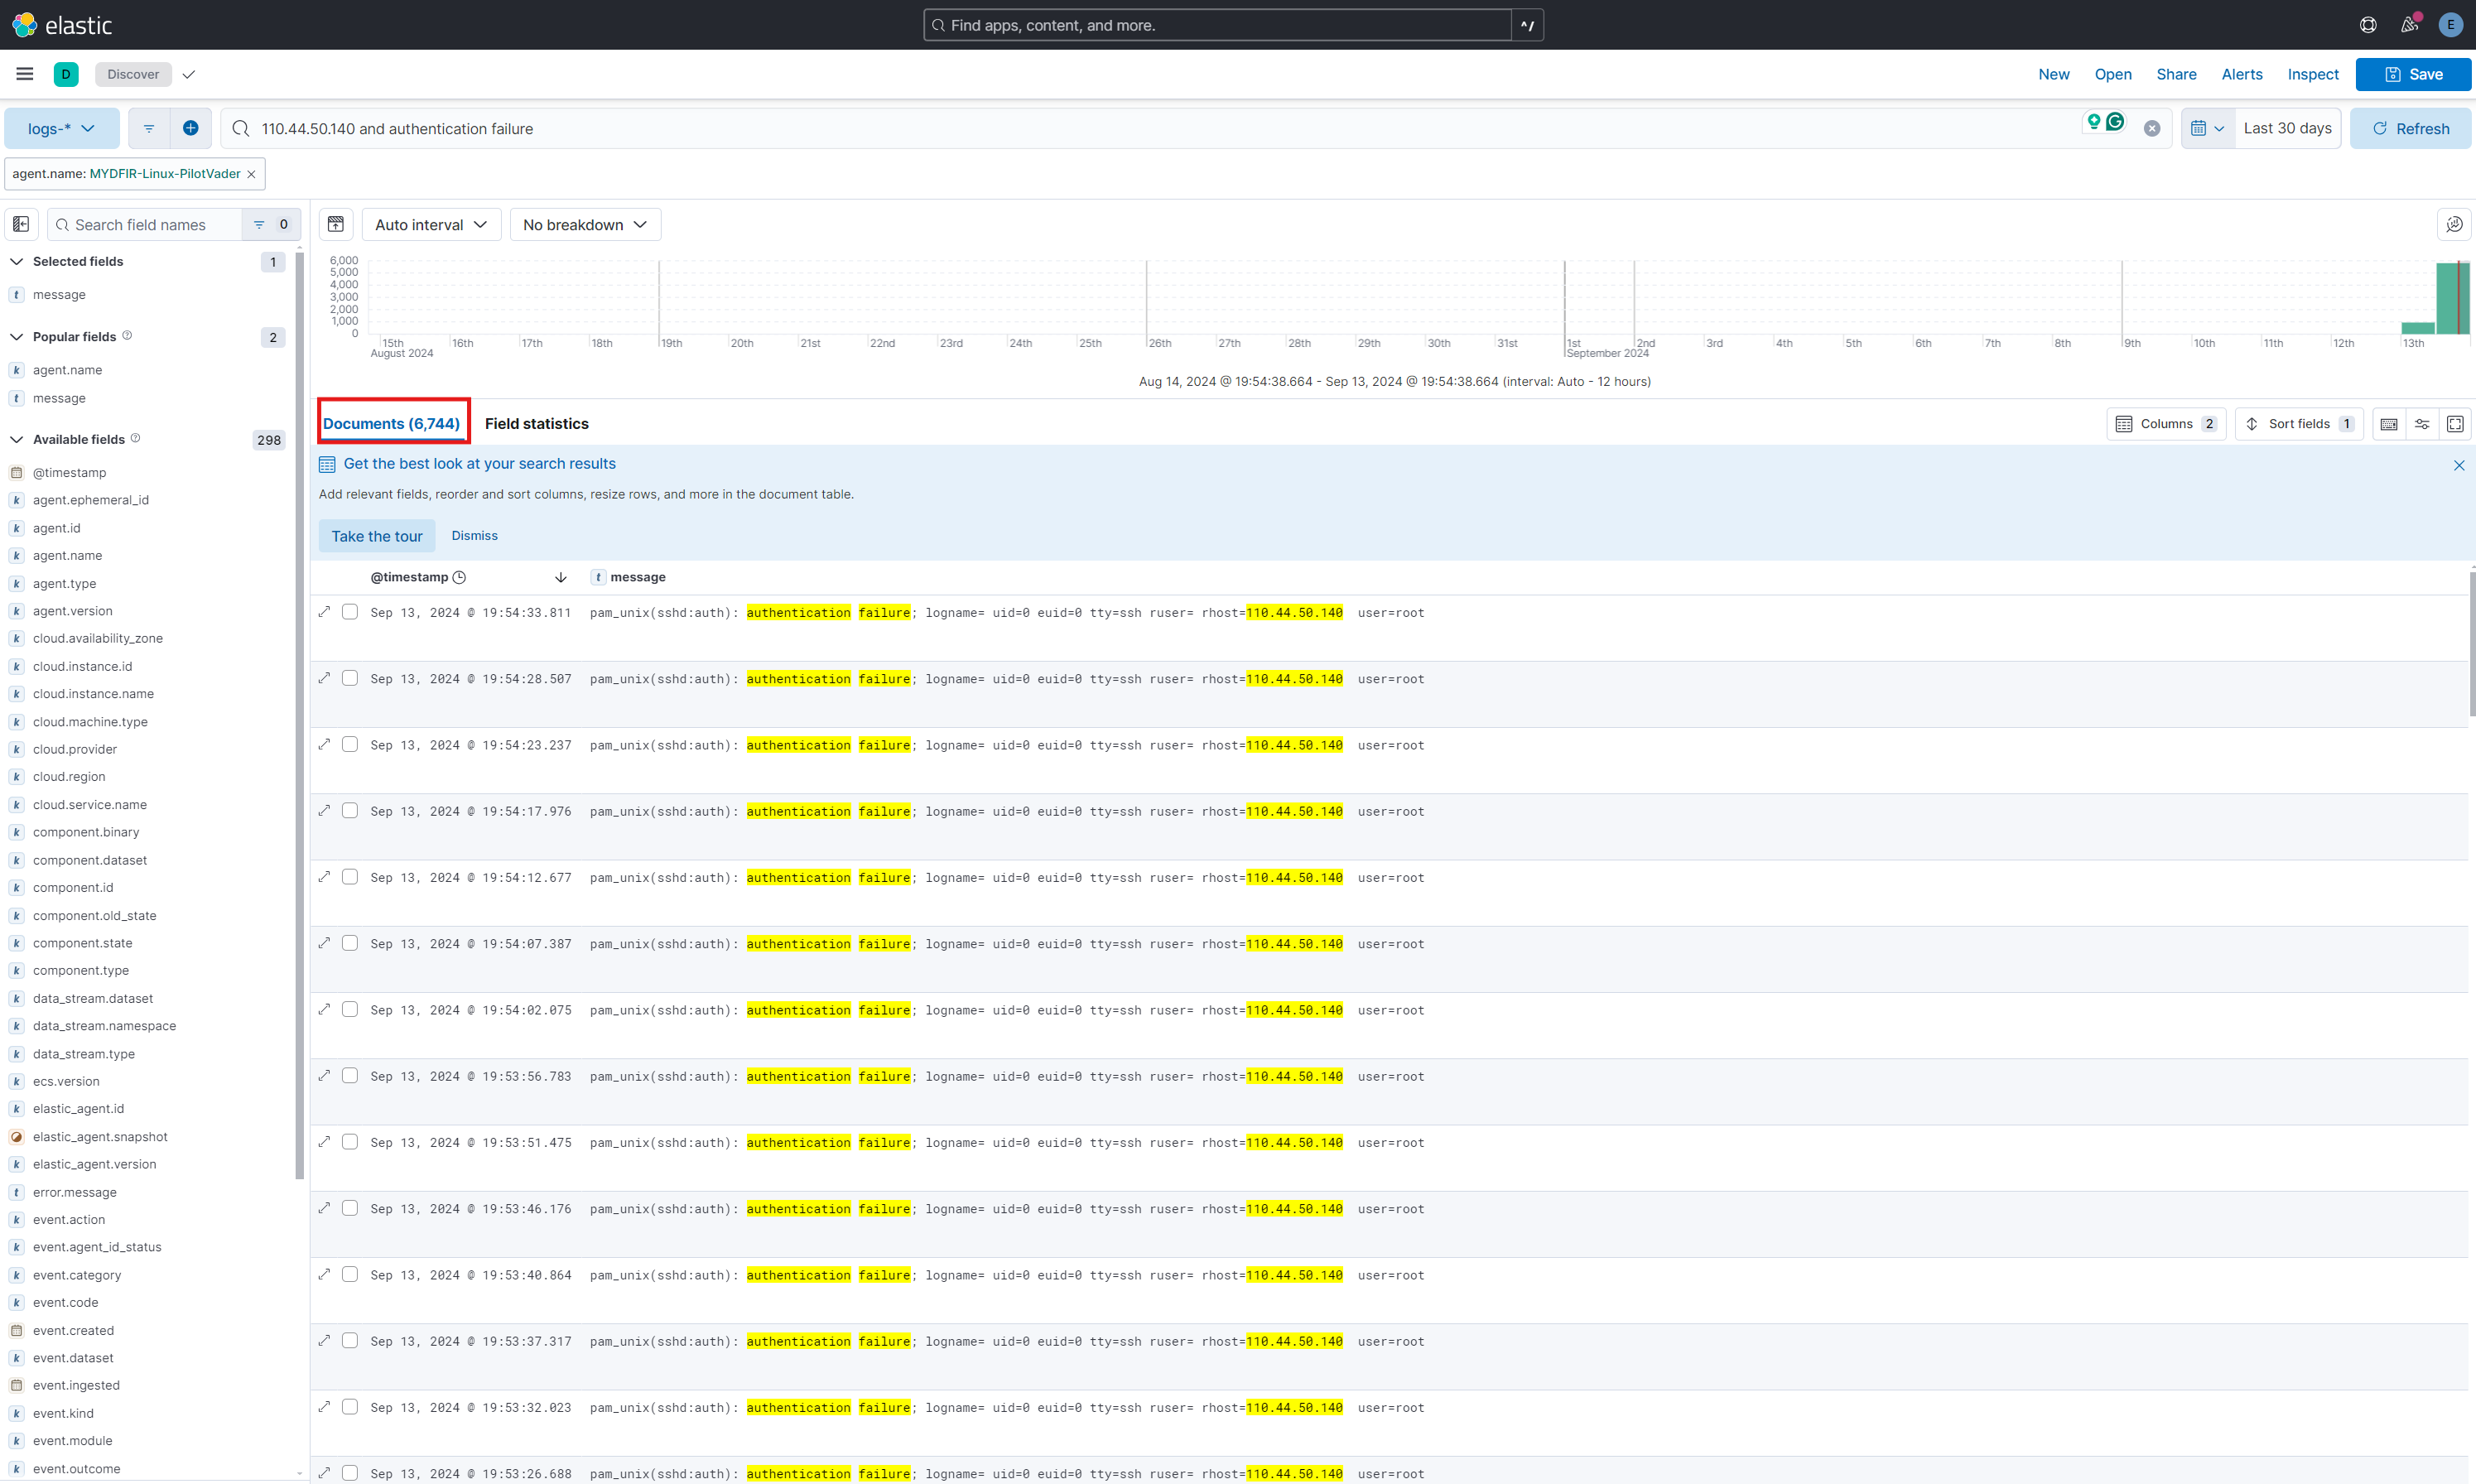Enter fullscreen mode for the document table

click(x=2456, y=423)
